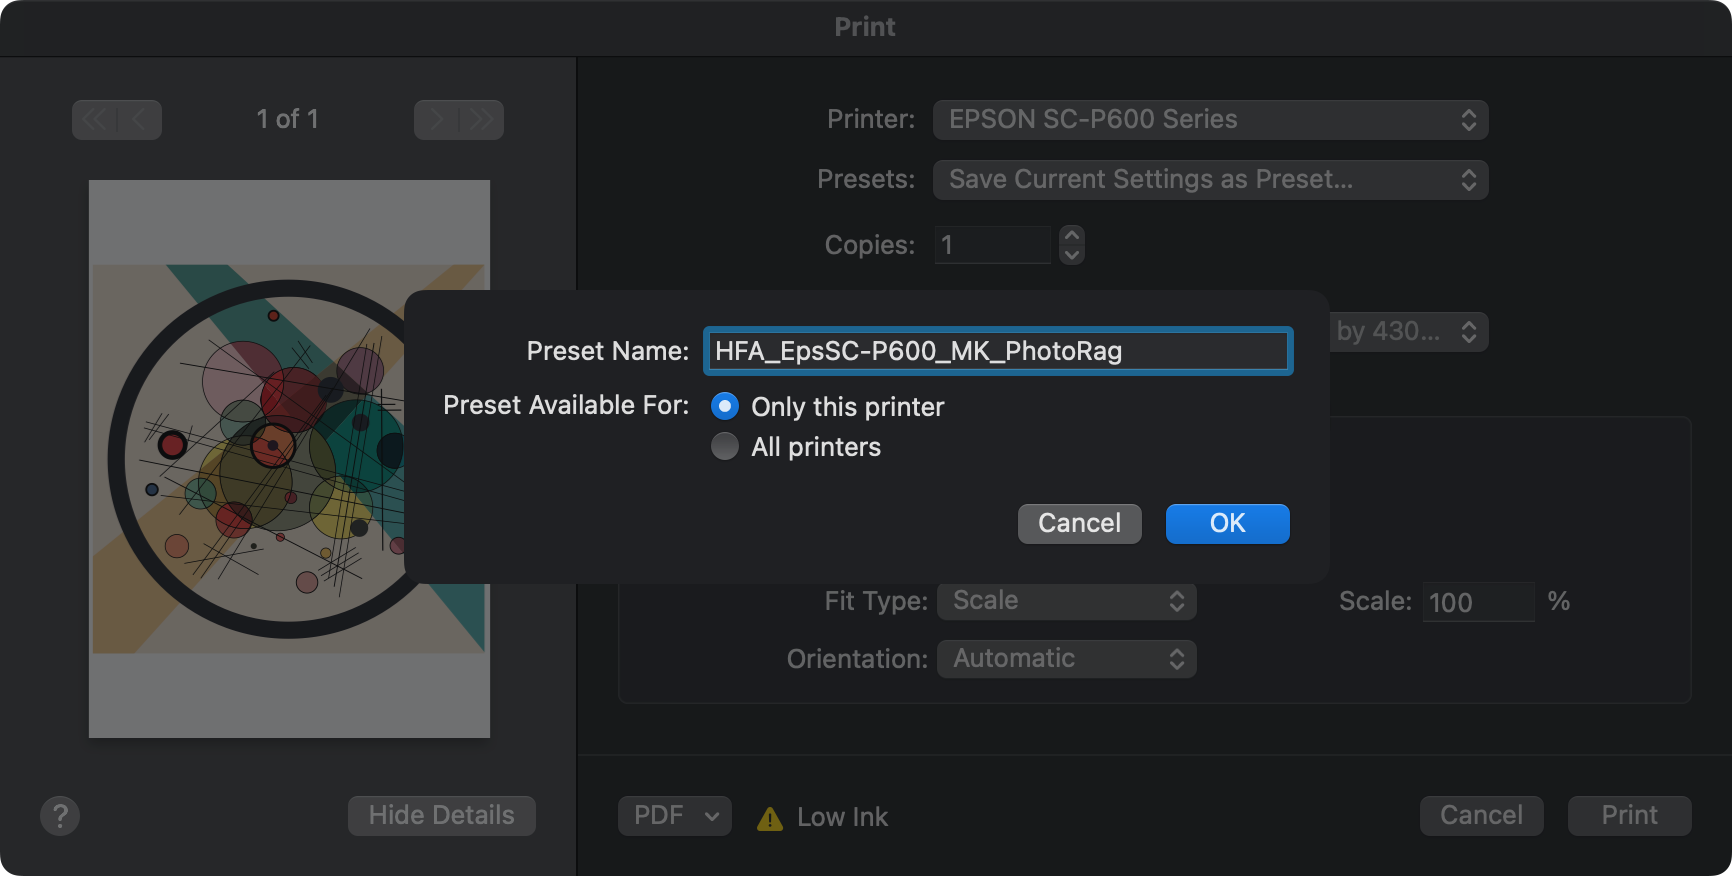The image size is (1732, 876).
Task: Go to last page in preview
Action: click(x=481, y=120)
